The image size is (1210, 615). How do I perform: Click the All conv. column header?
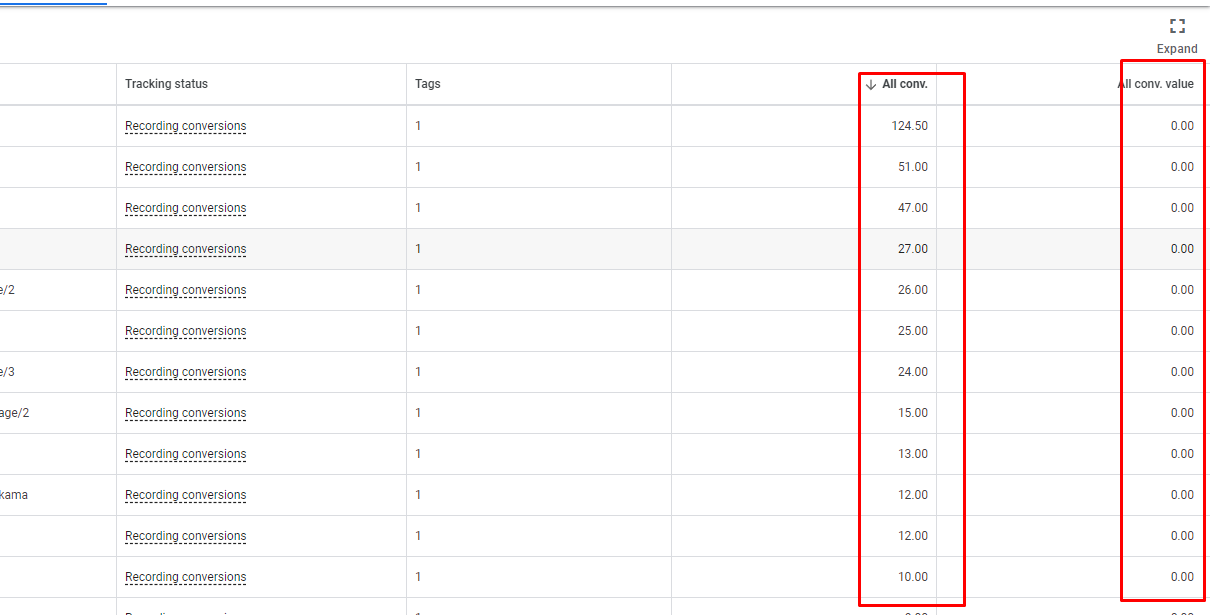(x=903, y=84)
